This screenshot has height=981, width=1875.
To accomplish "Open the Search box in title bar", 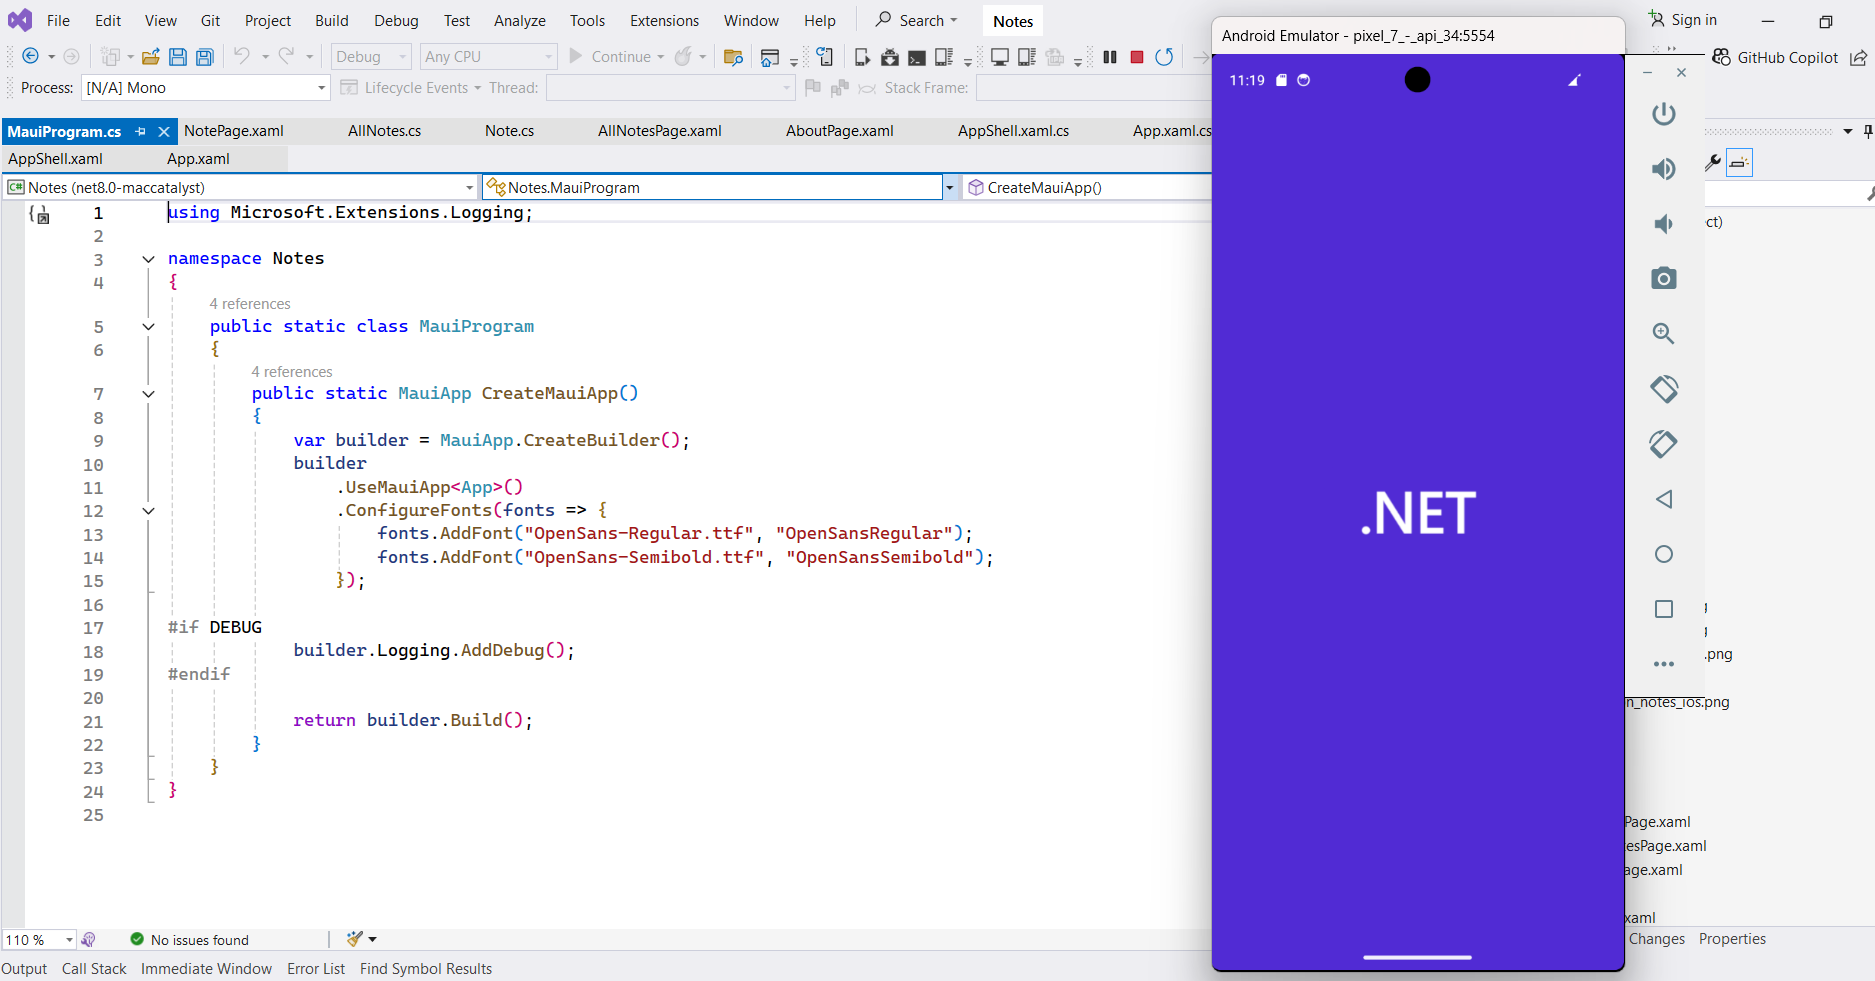I will [x=916, y=20].
